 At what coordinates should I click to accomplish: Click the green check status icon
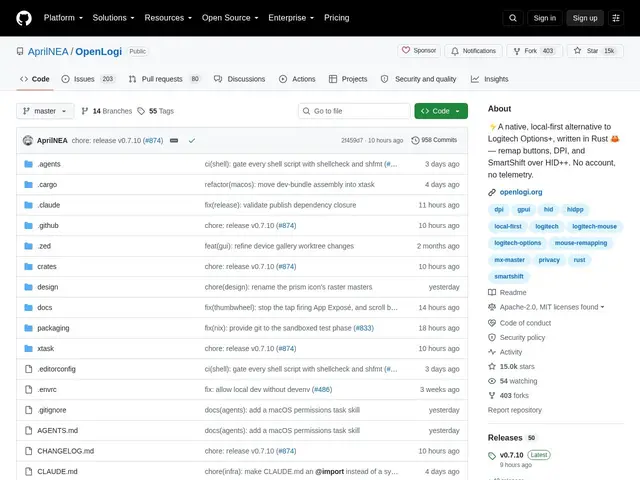(x=192, y=140)
